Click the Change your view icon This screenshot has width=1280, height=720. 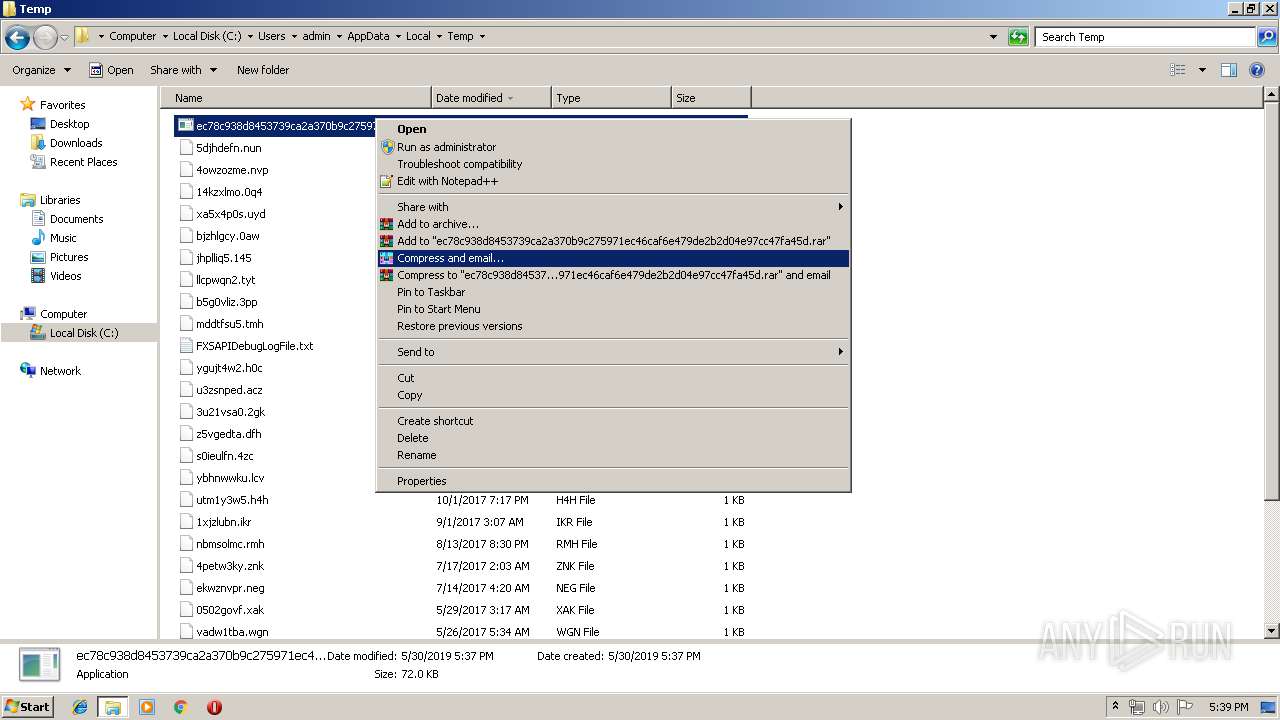pyautogui.click(x=1178, y=70)
